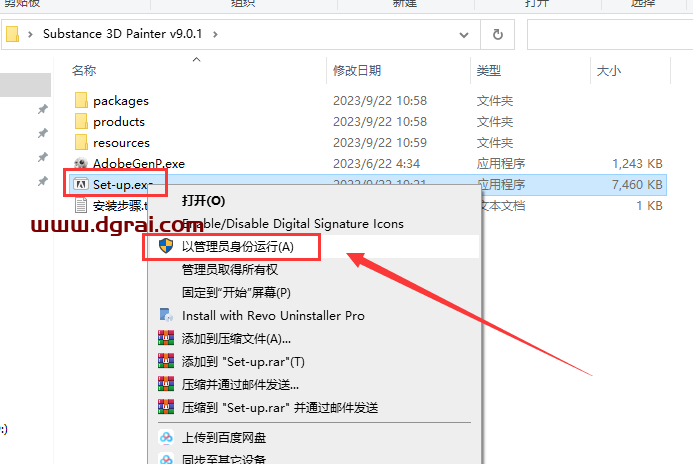Sort files by the 名称 column header
693x464 pixels.
84,71
